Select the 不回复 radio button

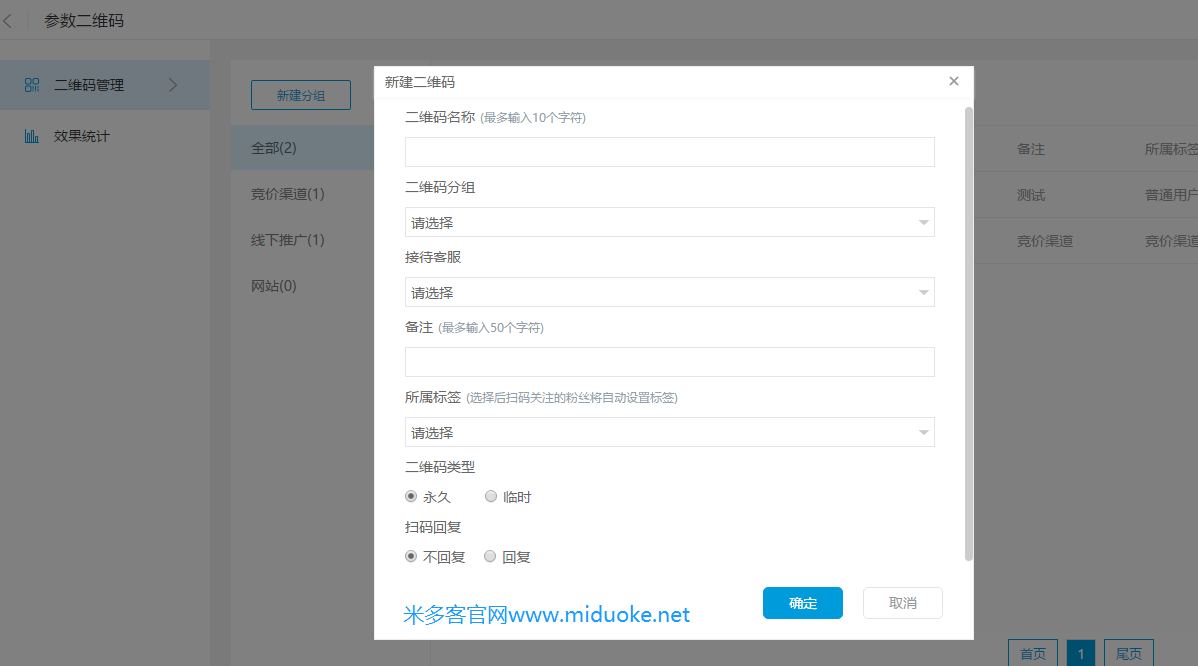(411, 556)
